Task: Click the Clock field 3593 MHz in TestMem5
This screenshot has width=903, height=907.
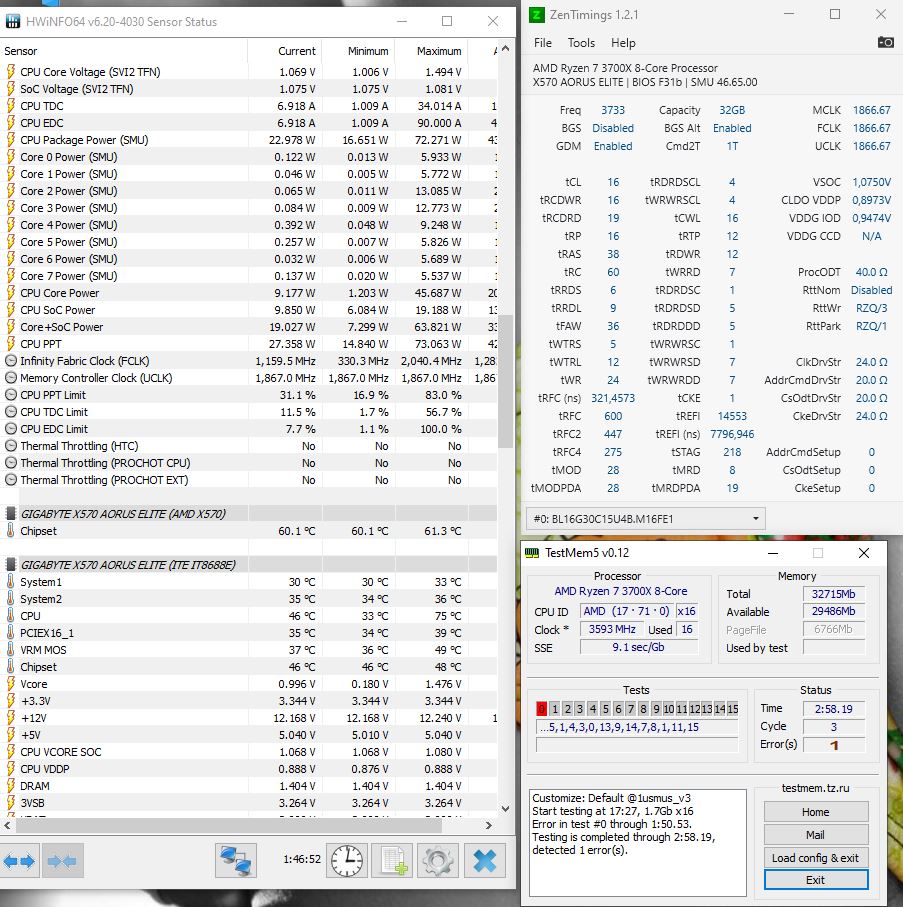Action: click(x=612, y=629)
